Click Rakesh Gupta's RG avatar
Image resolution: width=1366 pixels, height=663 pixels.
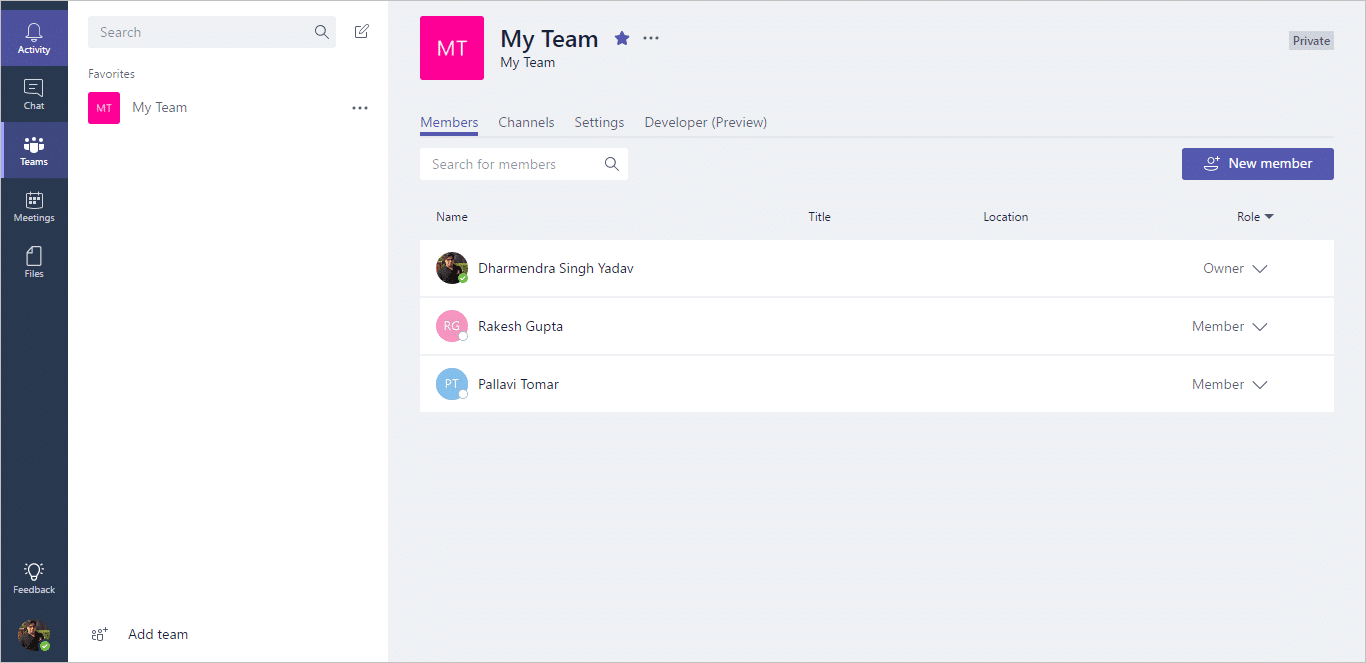point(452,326)
